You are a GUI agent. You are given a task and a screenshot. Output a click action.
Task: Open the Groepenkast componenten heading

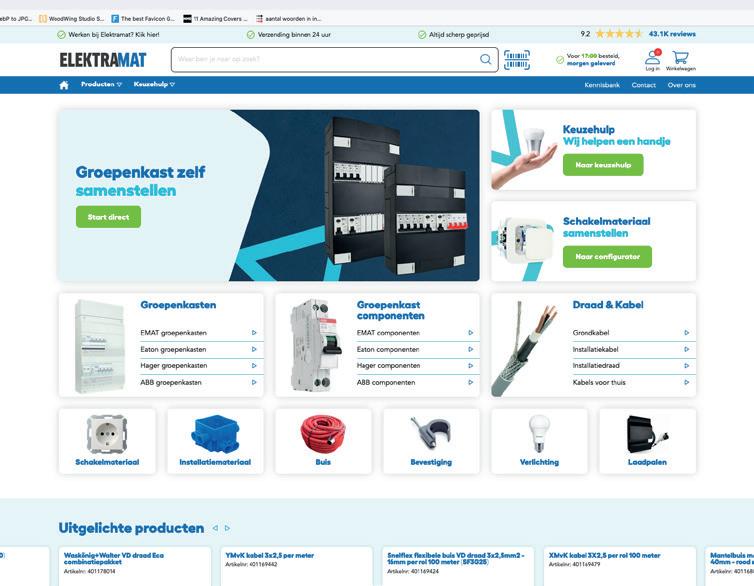(390, 310)
